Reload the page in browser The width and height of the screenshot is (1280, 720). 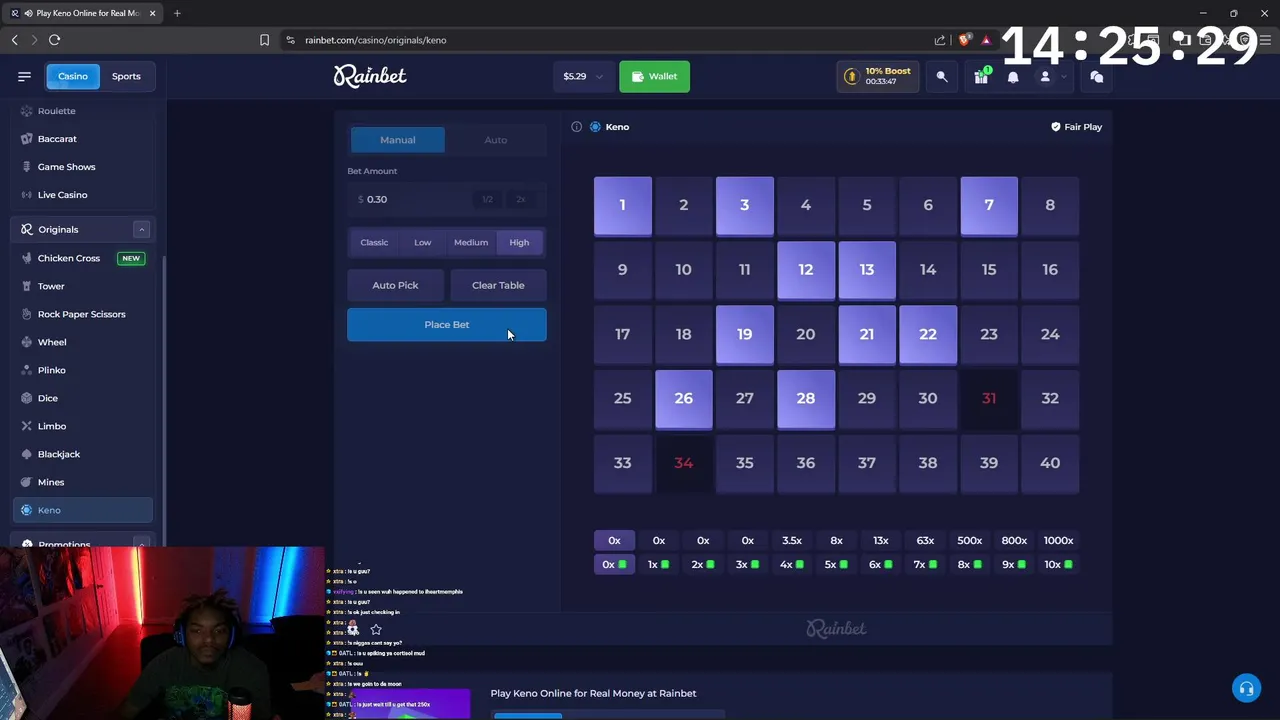(x=54, y=40)
